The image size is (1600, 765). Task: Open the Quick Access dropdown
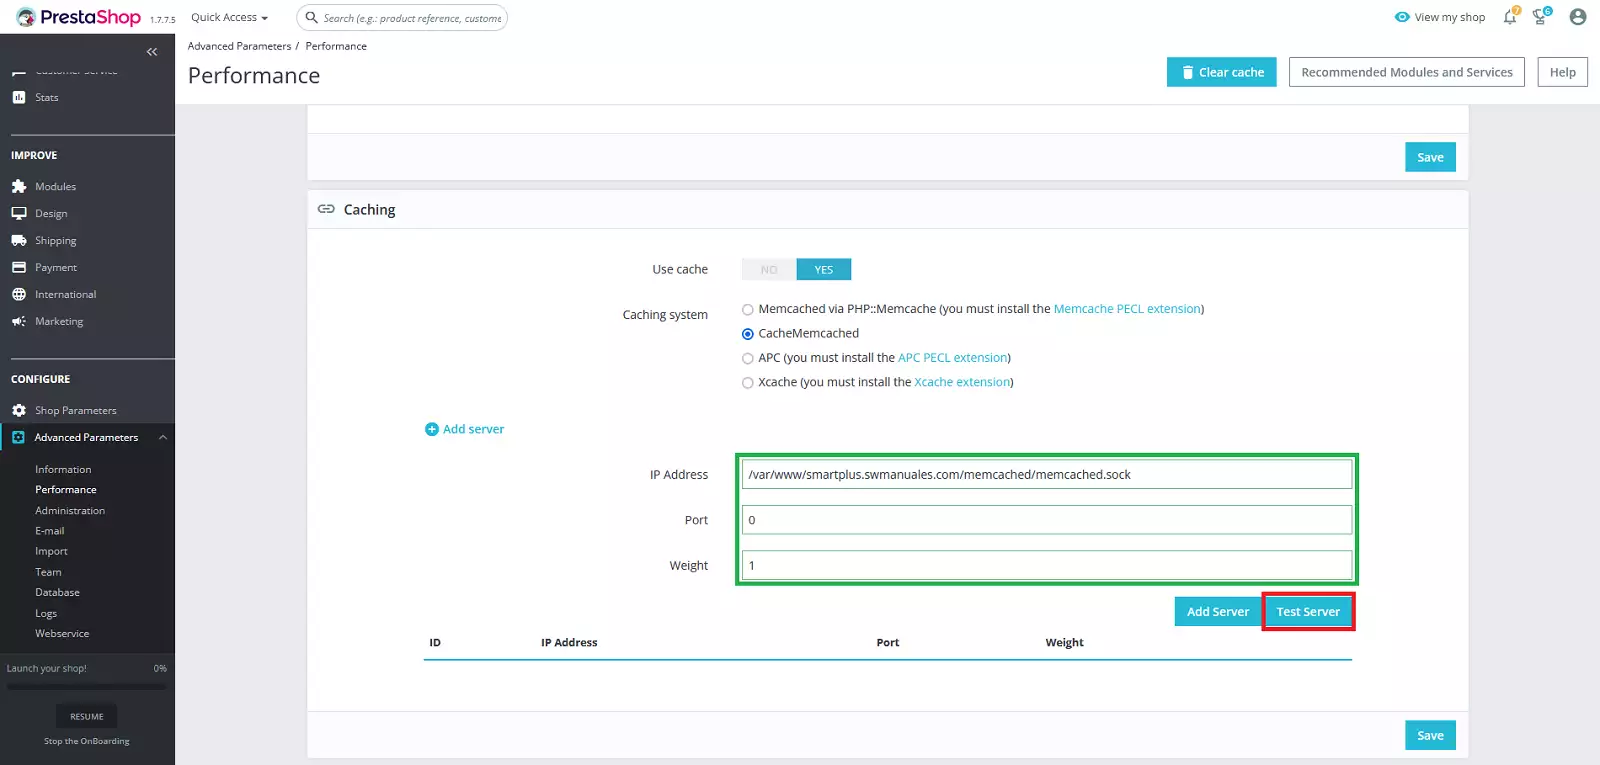[x=229, y=18]
